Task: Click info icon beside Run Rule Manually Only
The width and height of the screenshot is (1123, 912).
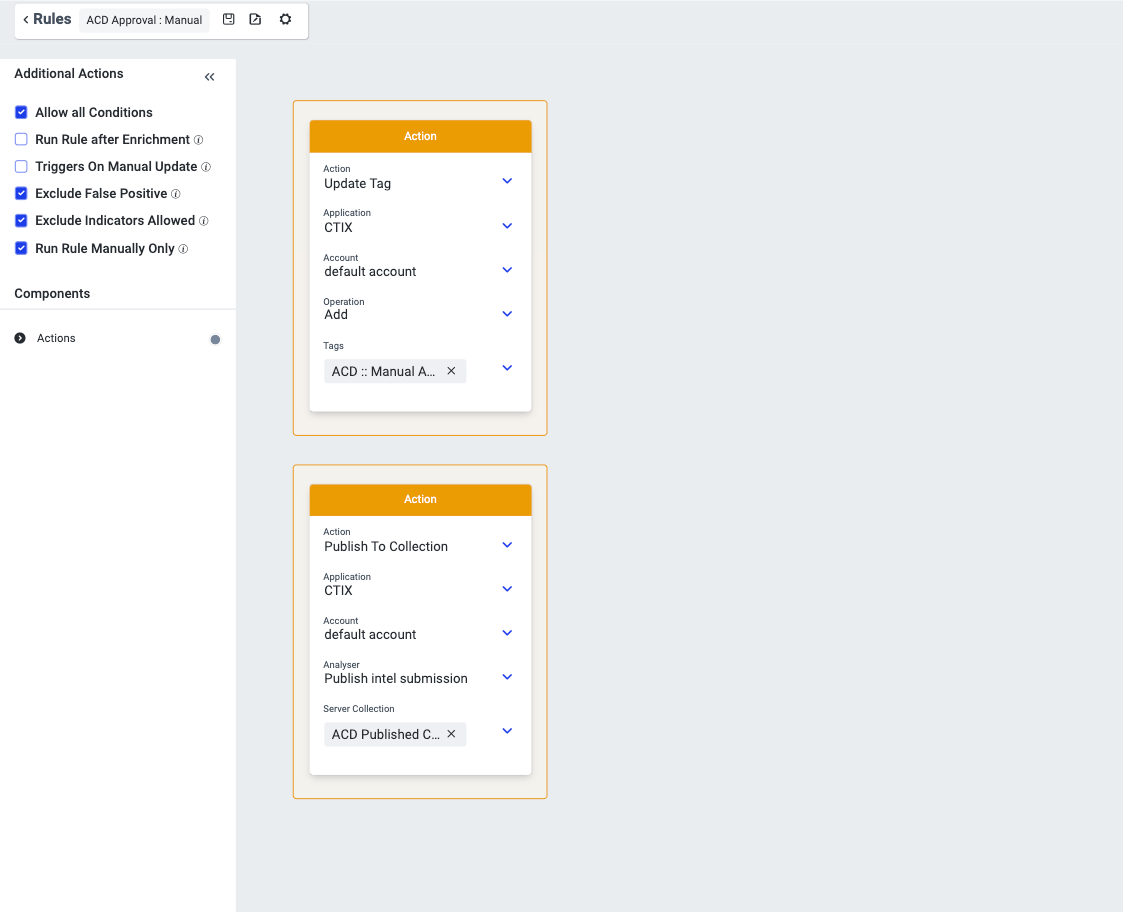Action: pos(183,249)
